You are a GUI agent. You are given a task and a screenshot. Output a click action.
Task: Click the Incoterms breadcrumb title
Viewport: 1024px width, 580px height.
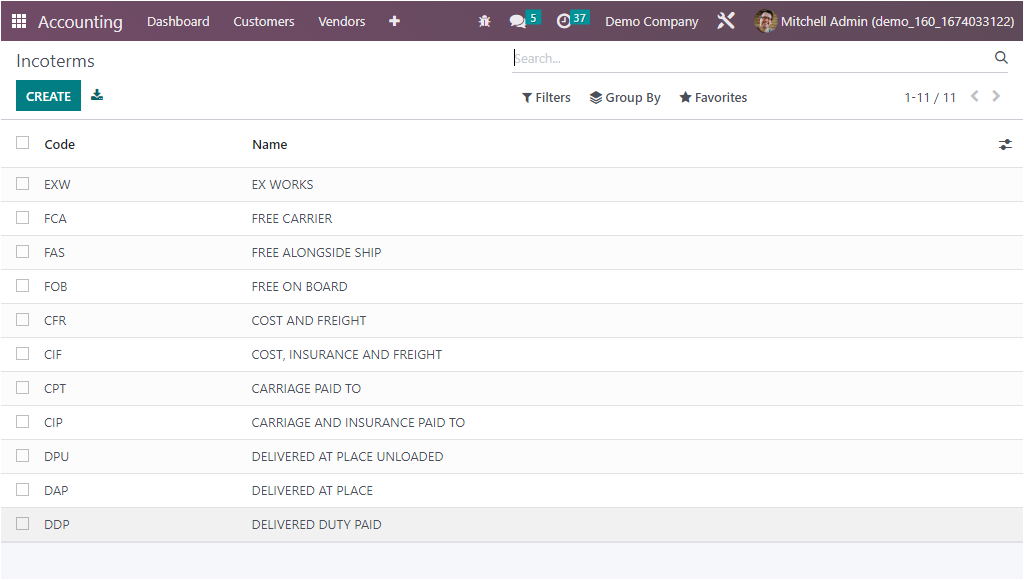coord(56,61)
